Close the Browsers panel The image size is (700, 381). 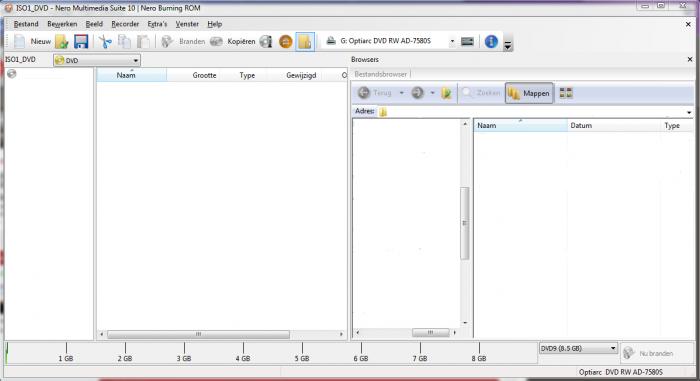[x=690, y=59]
